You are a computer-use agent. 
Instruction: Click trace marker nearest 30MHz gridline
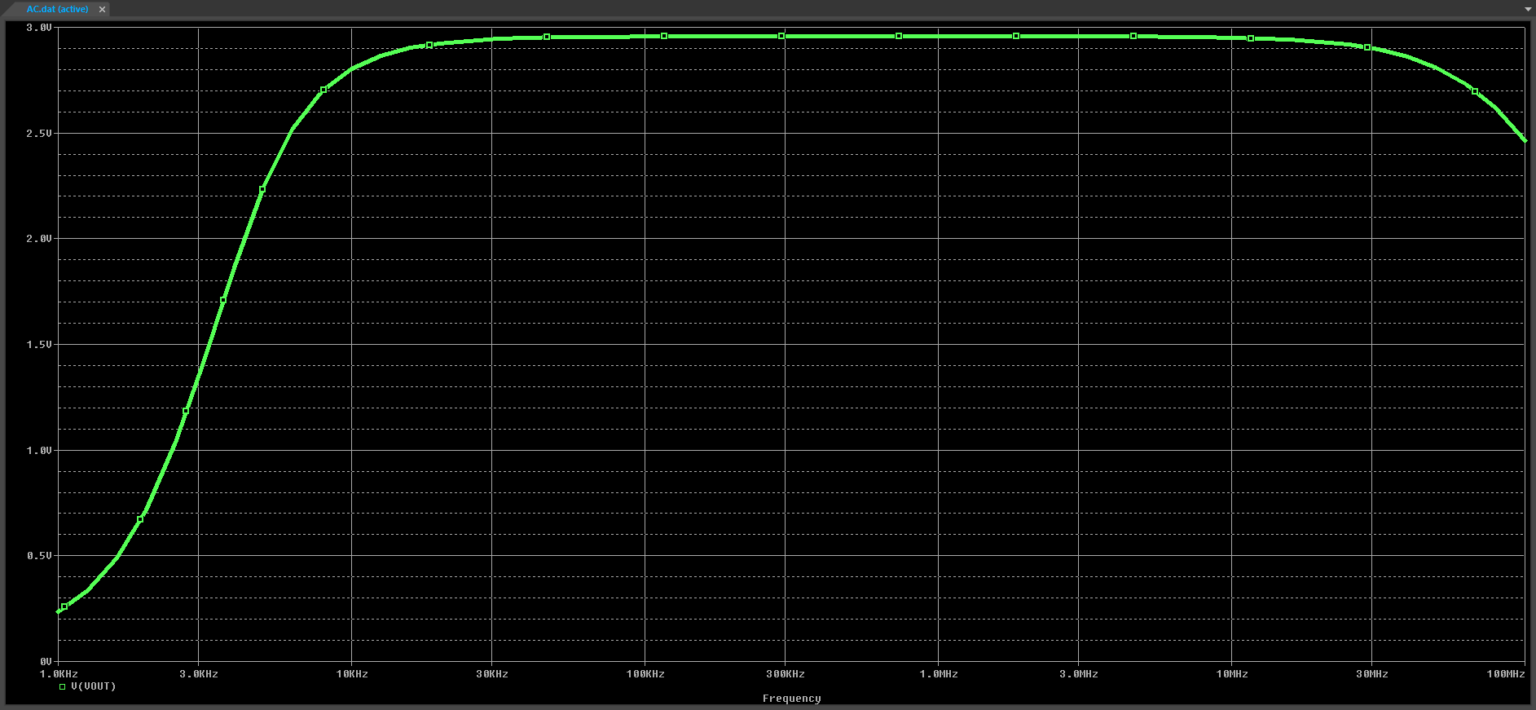click(1367, 47)
